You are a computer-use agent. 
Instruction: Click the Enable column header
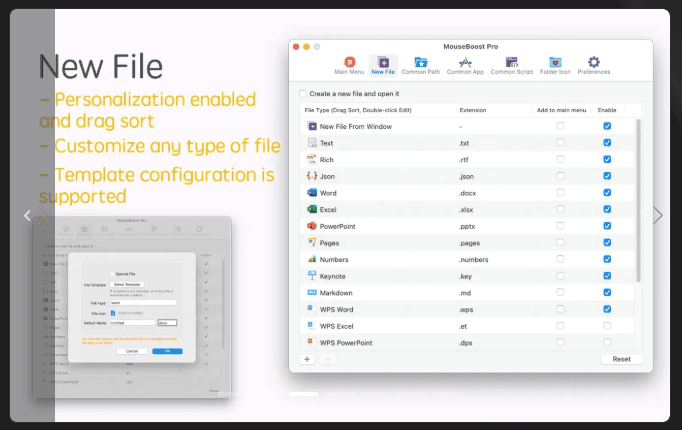coord(607,110)
